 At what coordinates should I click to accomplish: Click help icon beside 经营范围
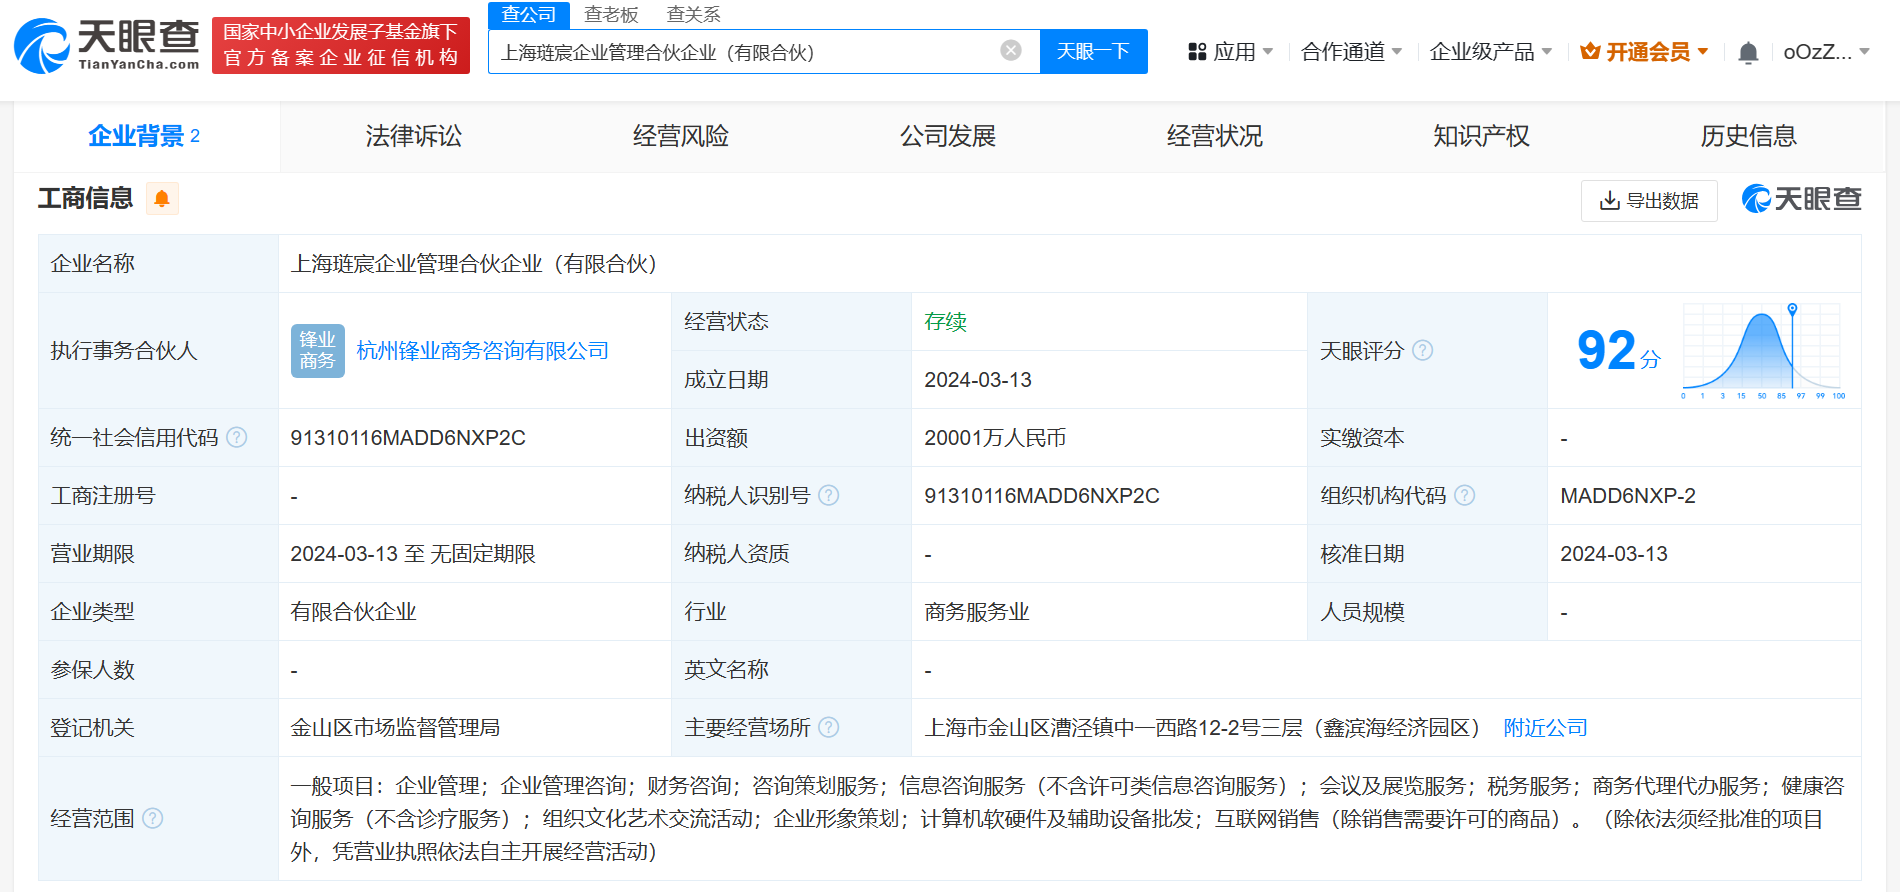(153, 819)
